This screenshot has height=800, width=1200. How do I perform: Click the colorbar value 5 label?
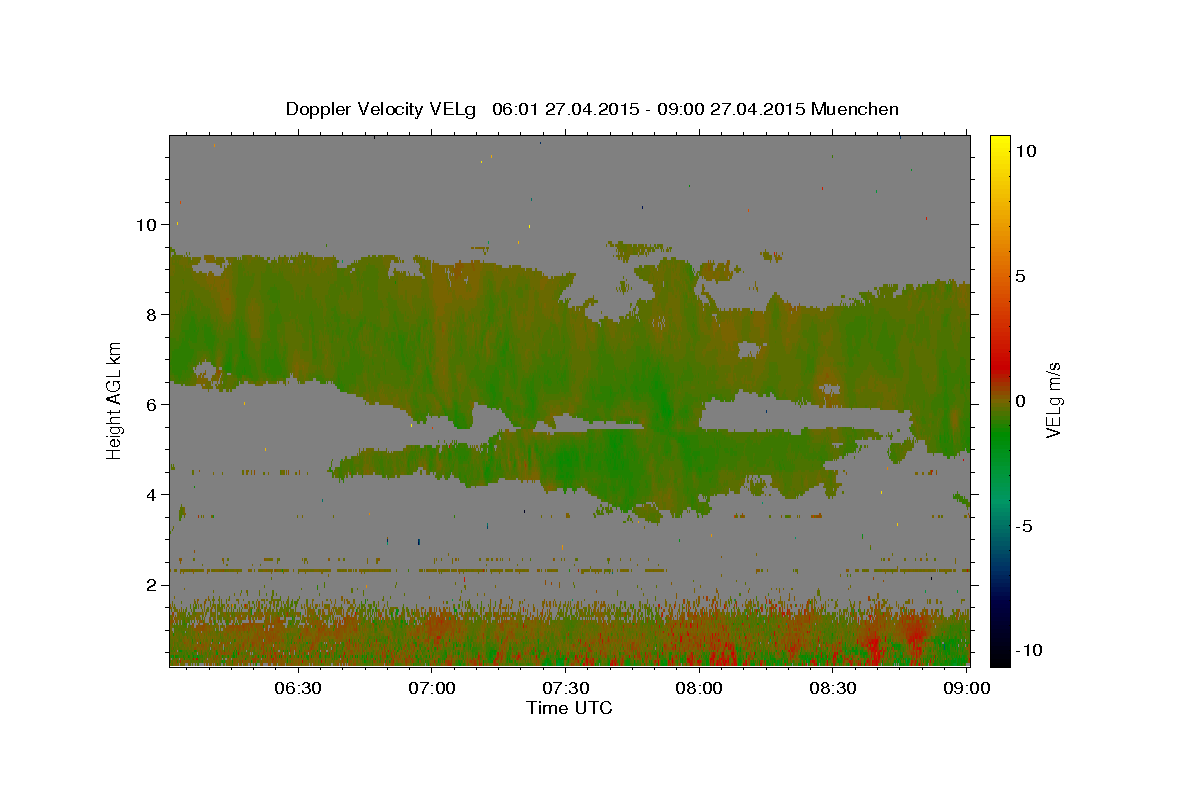[x=1021, y=276]
